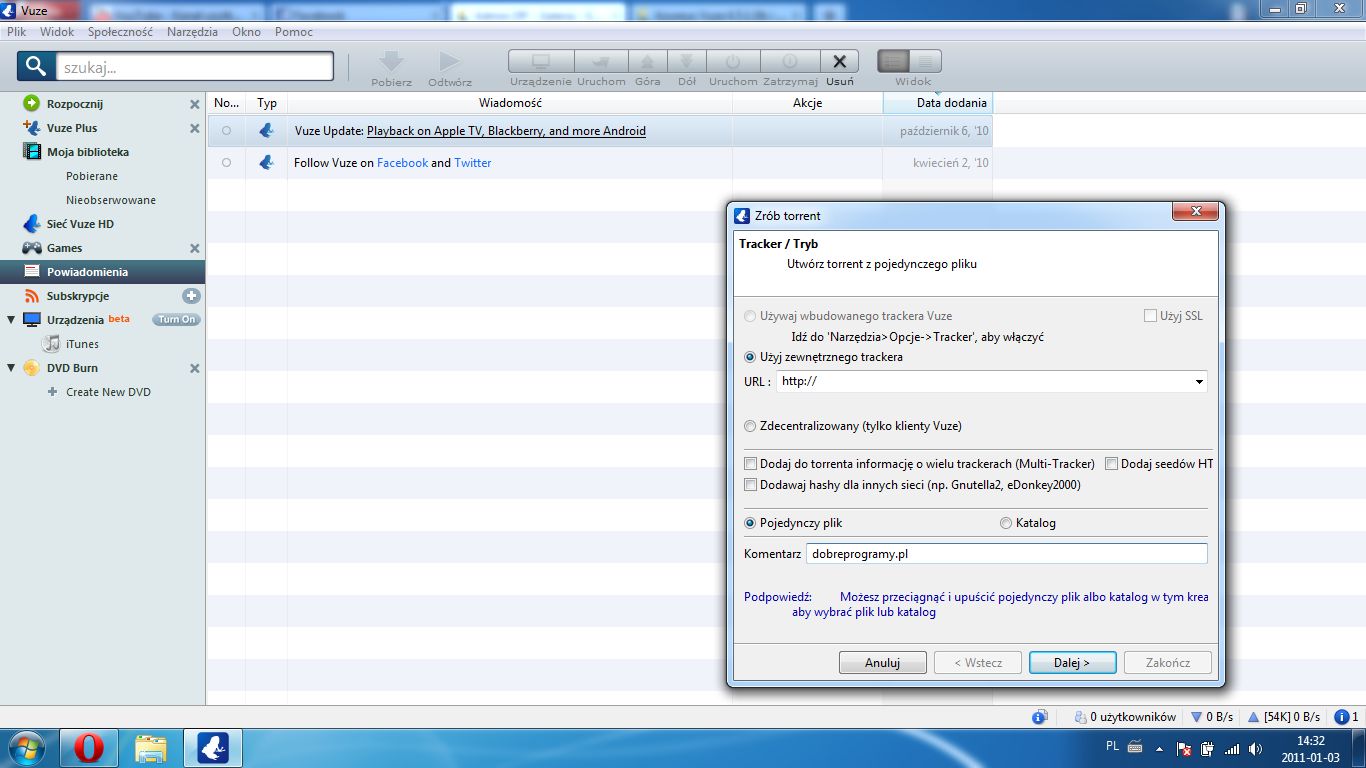Toggle Dodaj seedów HT checkbox

click(x=1111, y=464)
